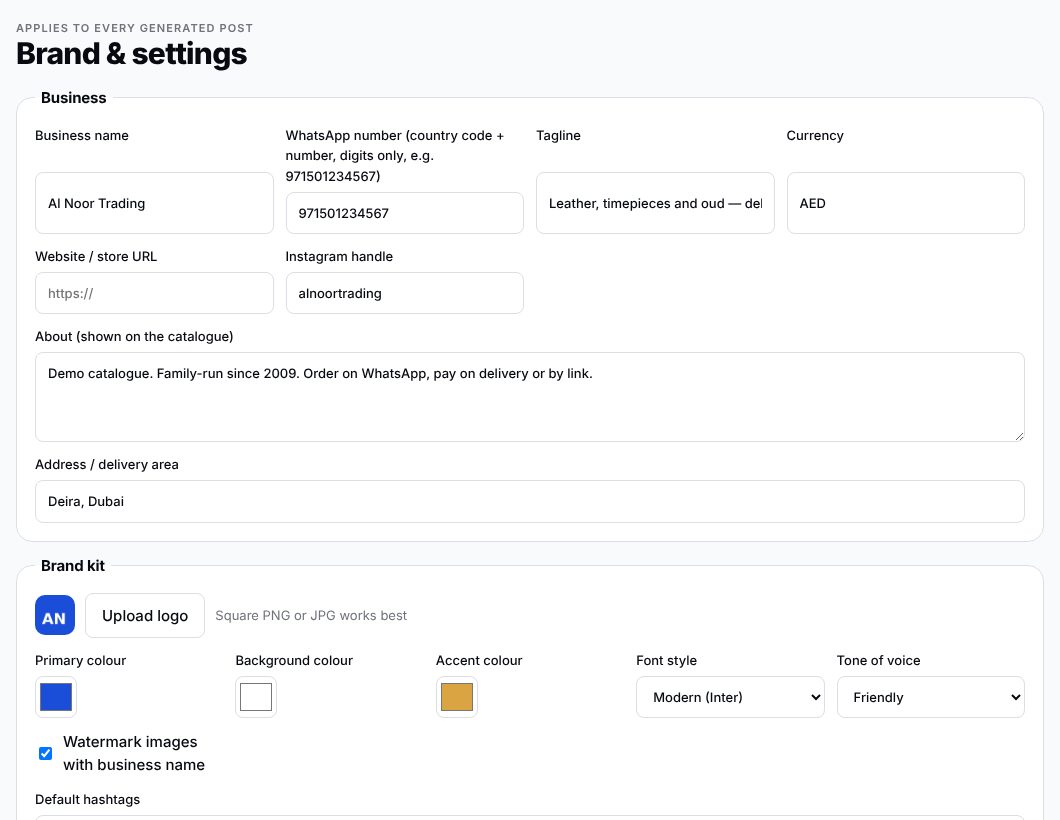Click the 'Currency' label
The height and width of the screenshot is (820, 1060).
815,135
